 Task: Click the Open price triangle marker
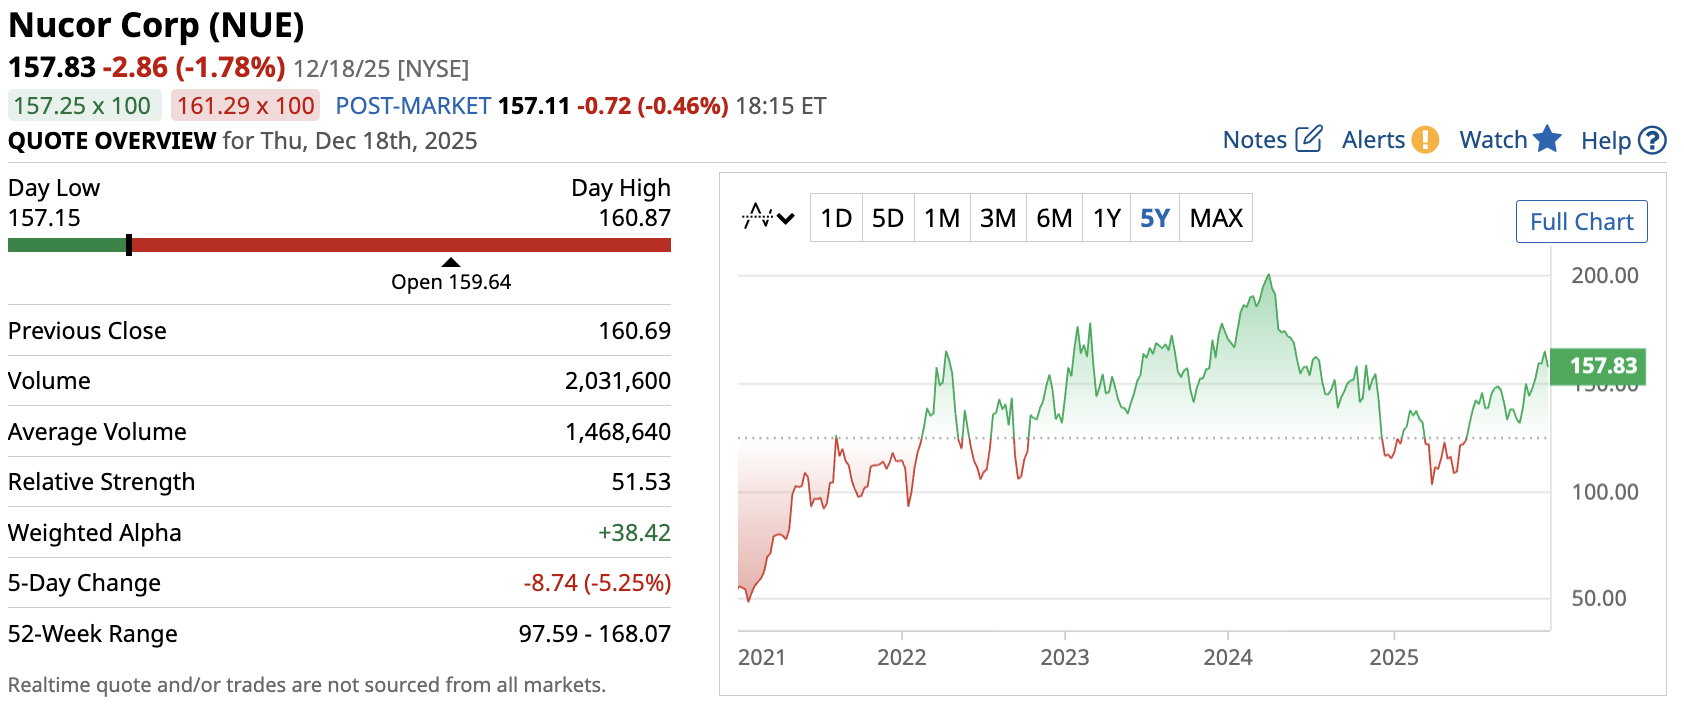point(451,262)
